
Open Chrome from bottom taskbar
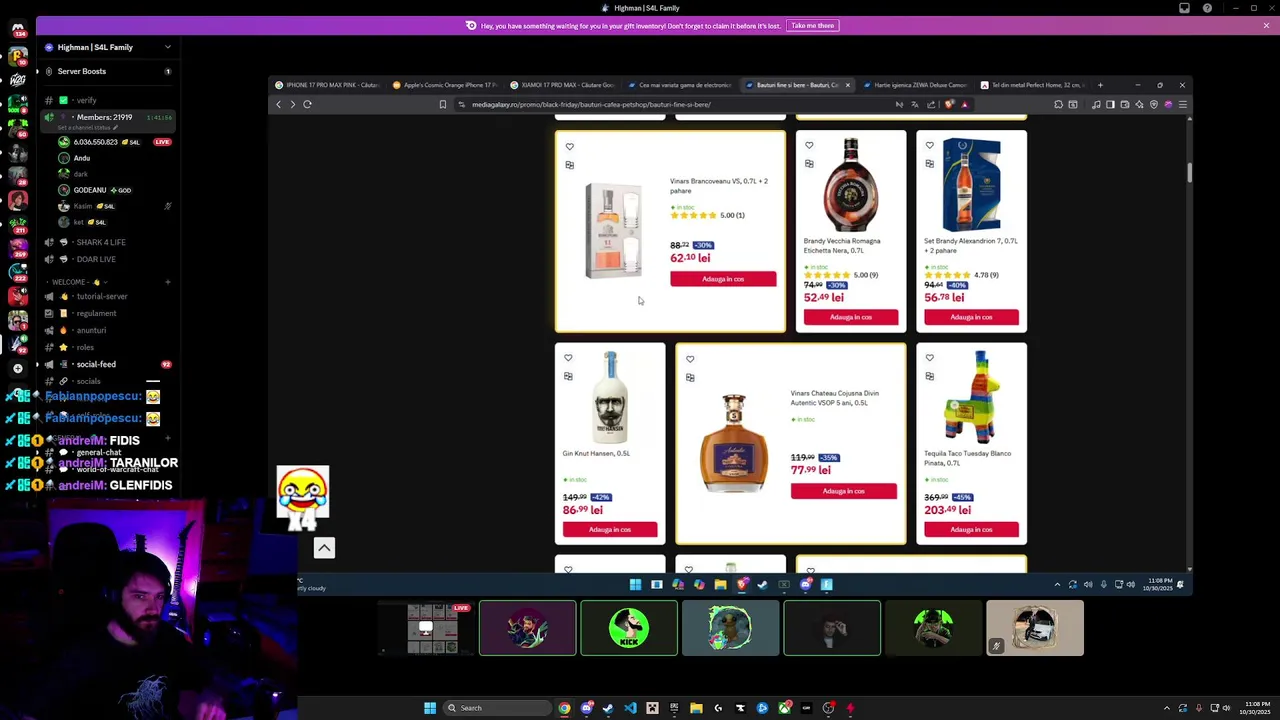coord(564,708)
